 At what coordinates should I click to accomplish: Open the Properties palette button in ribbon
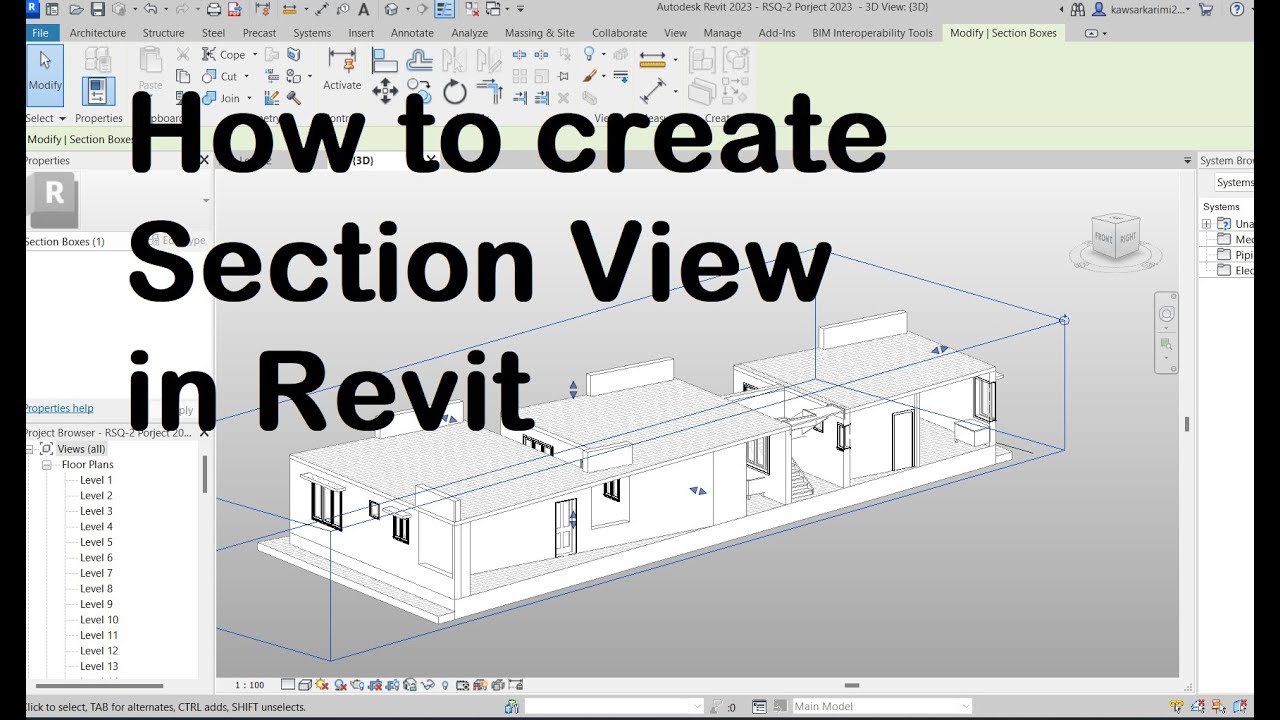tap(98, 92)
